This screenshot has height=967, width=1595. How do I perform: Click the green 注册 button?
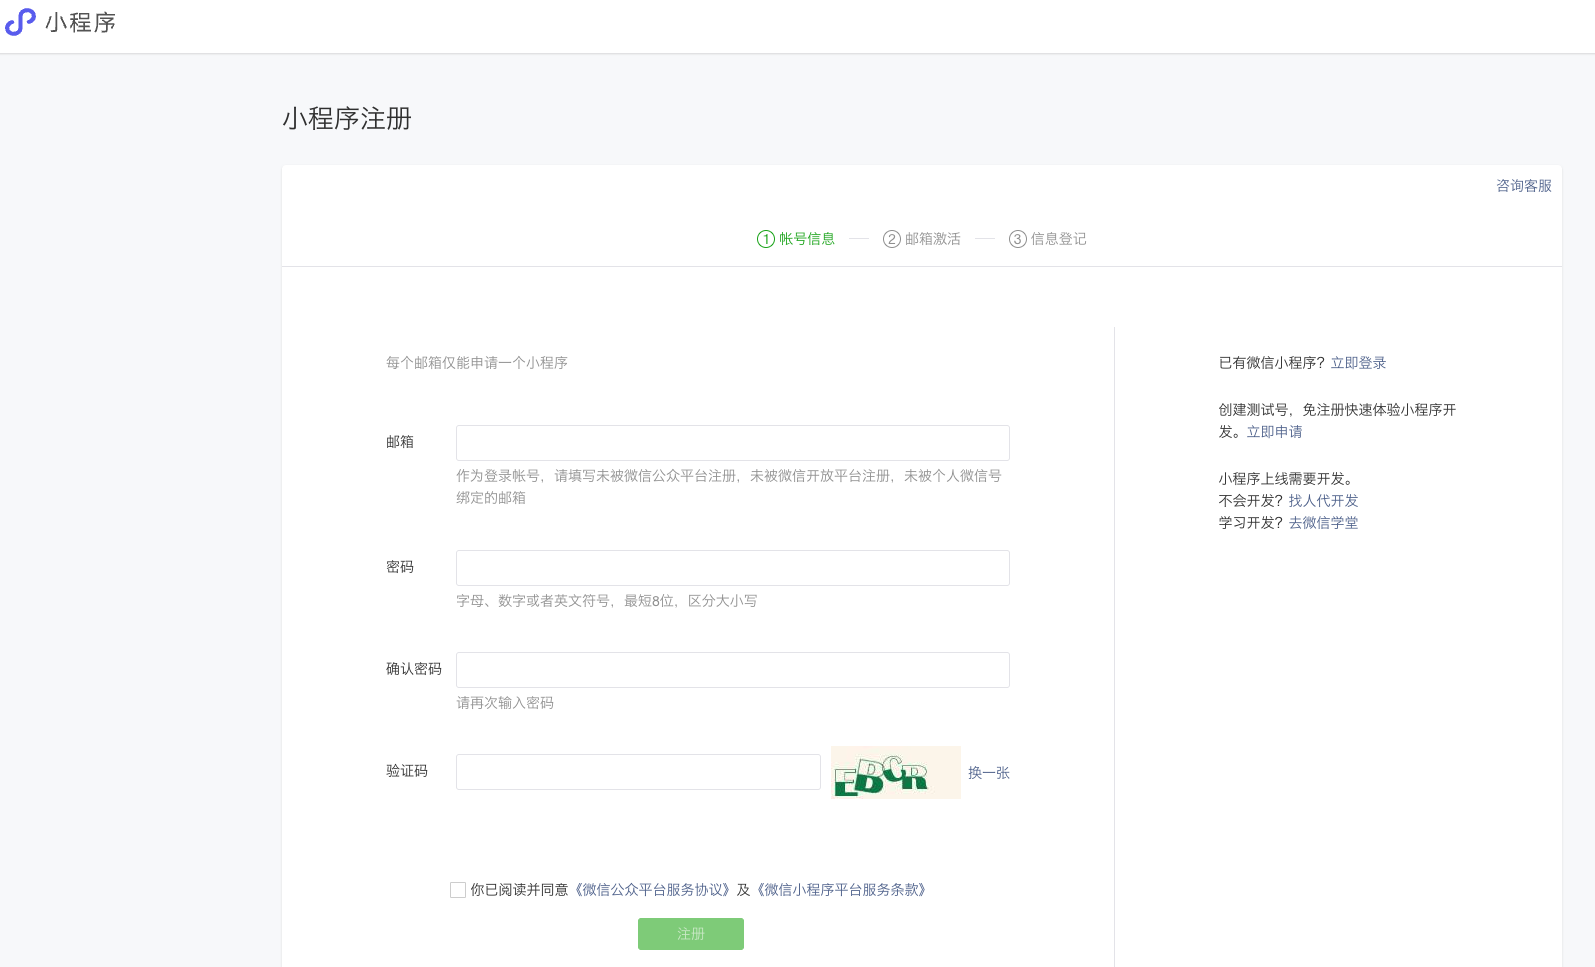click(691, 934)
